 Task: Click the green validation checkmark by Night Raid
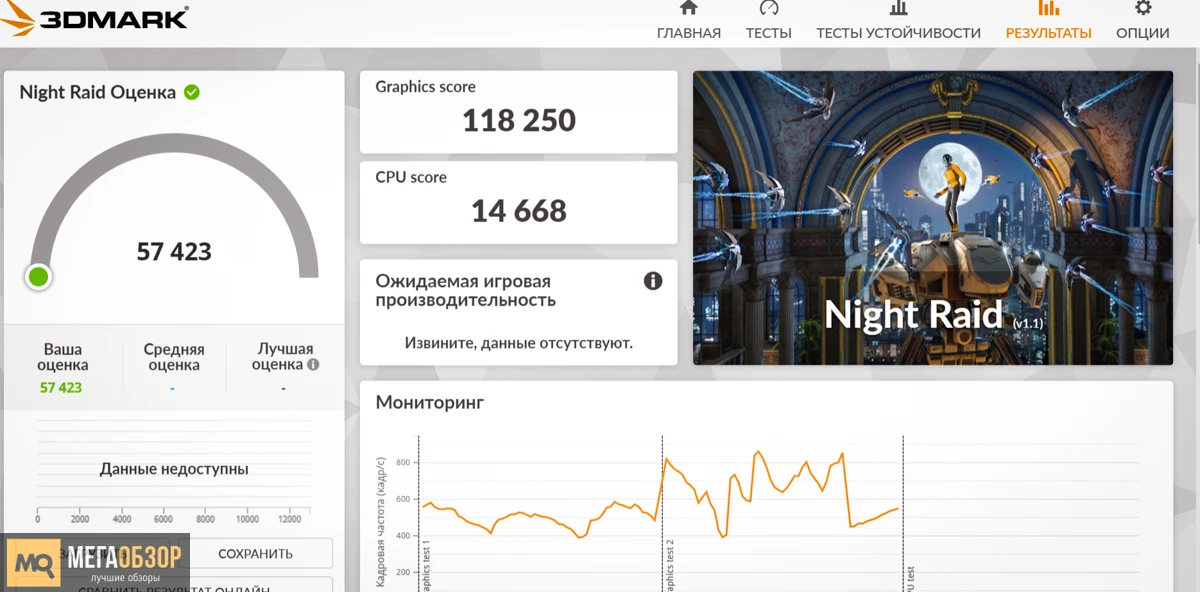(x=192, y=92)
